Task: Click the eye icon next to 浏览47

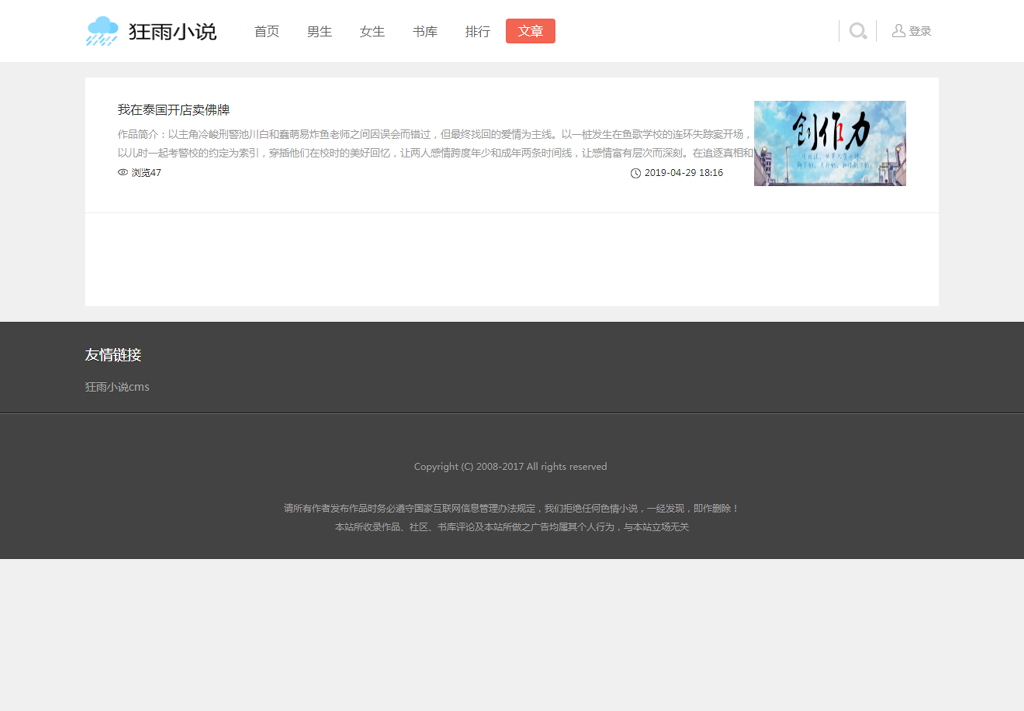Action: tap(123, 173)
